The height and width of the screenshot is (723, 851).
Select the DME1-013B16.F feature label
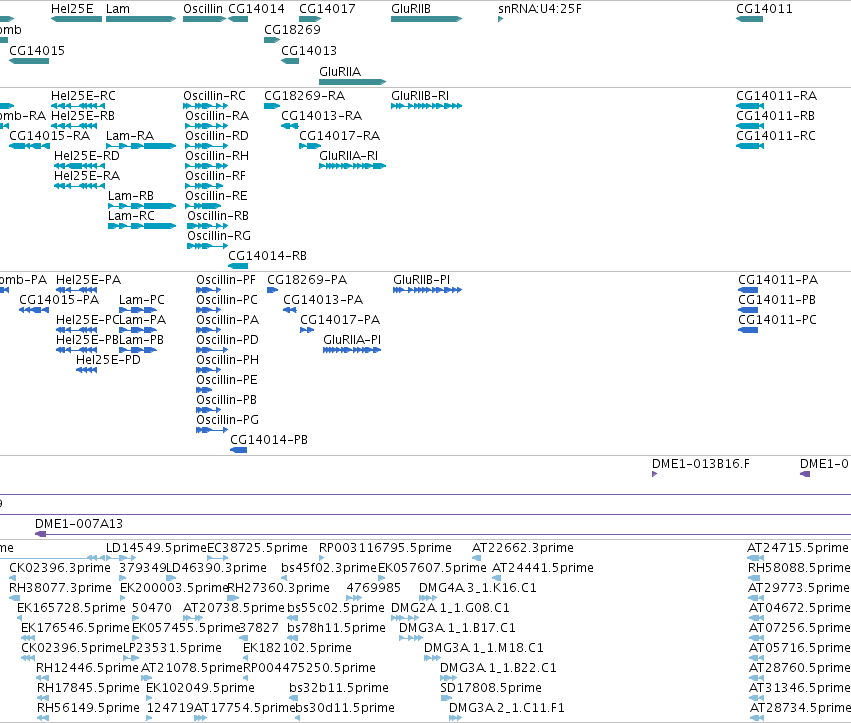pos(701,464)
